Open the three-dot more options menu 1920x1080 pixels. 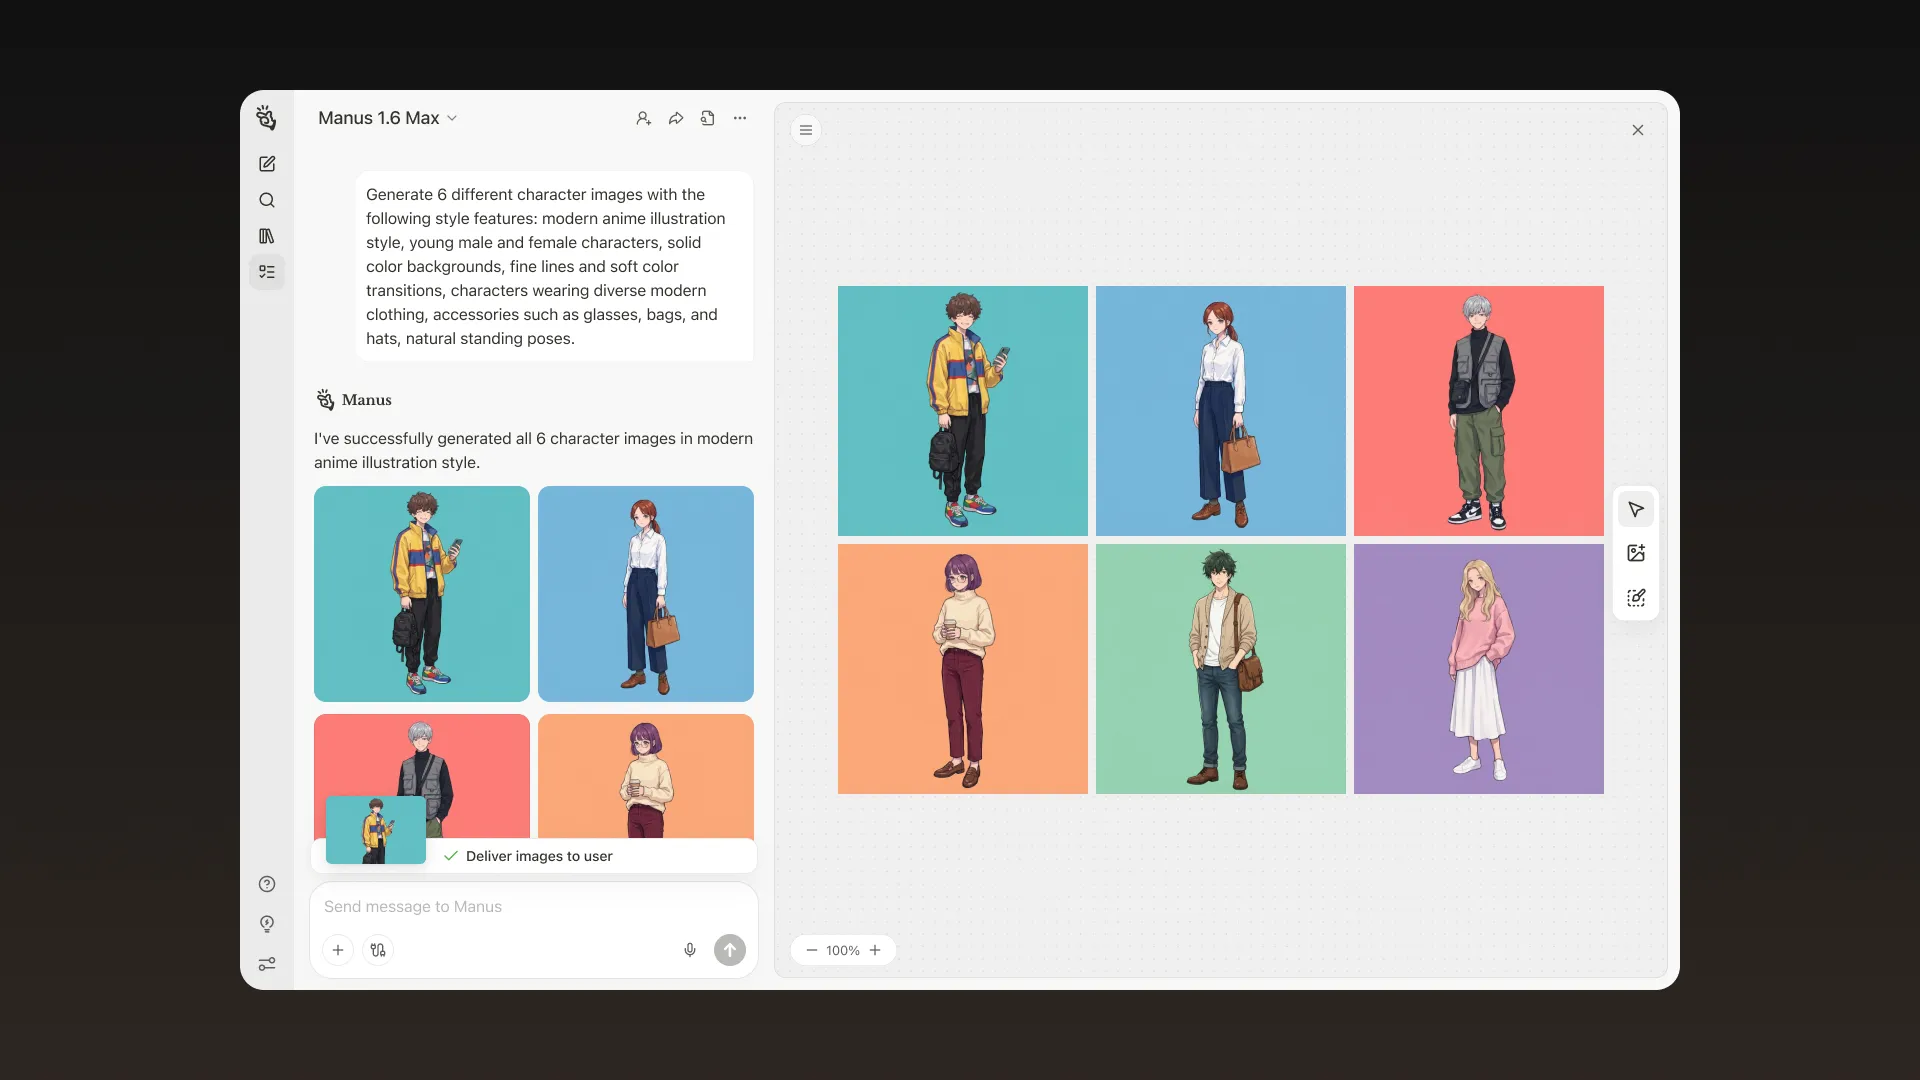pyautogui.click(x=740, y=117)
